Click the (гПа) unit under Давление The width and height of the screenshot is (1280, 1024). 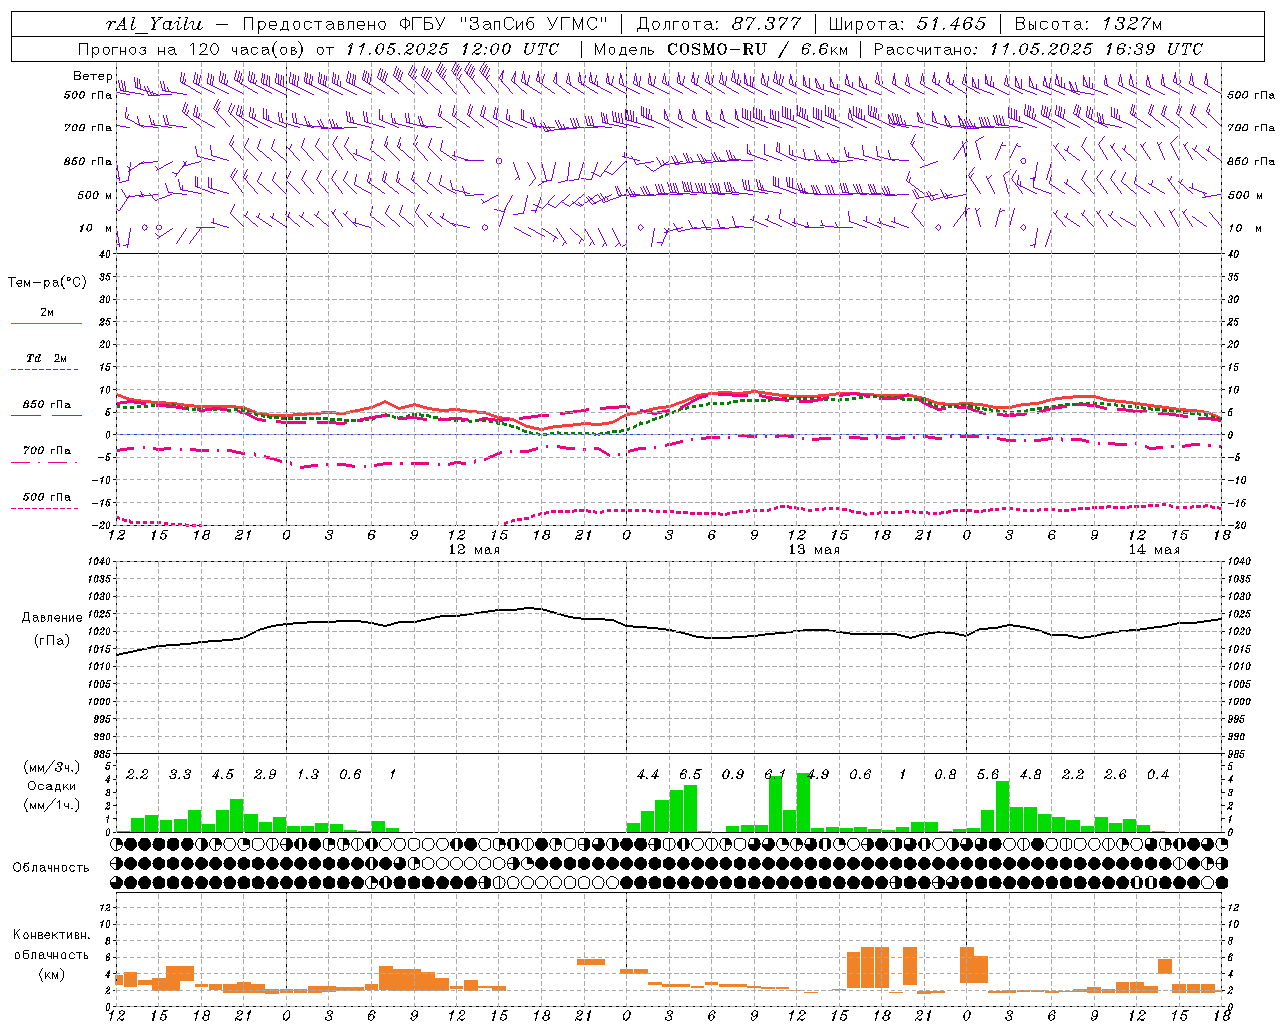(53, 641)
